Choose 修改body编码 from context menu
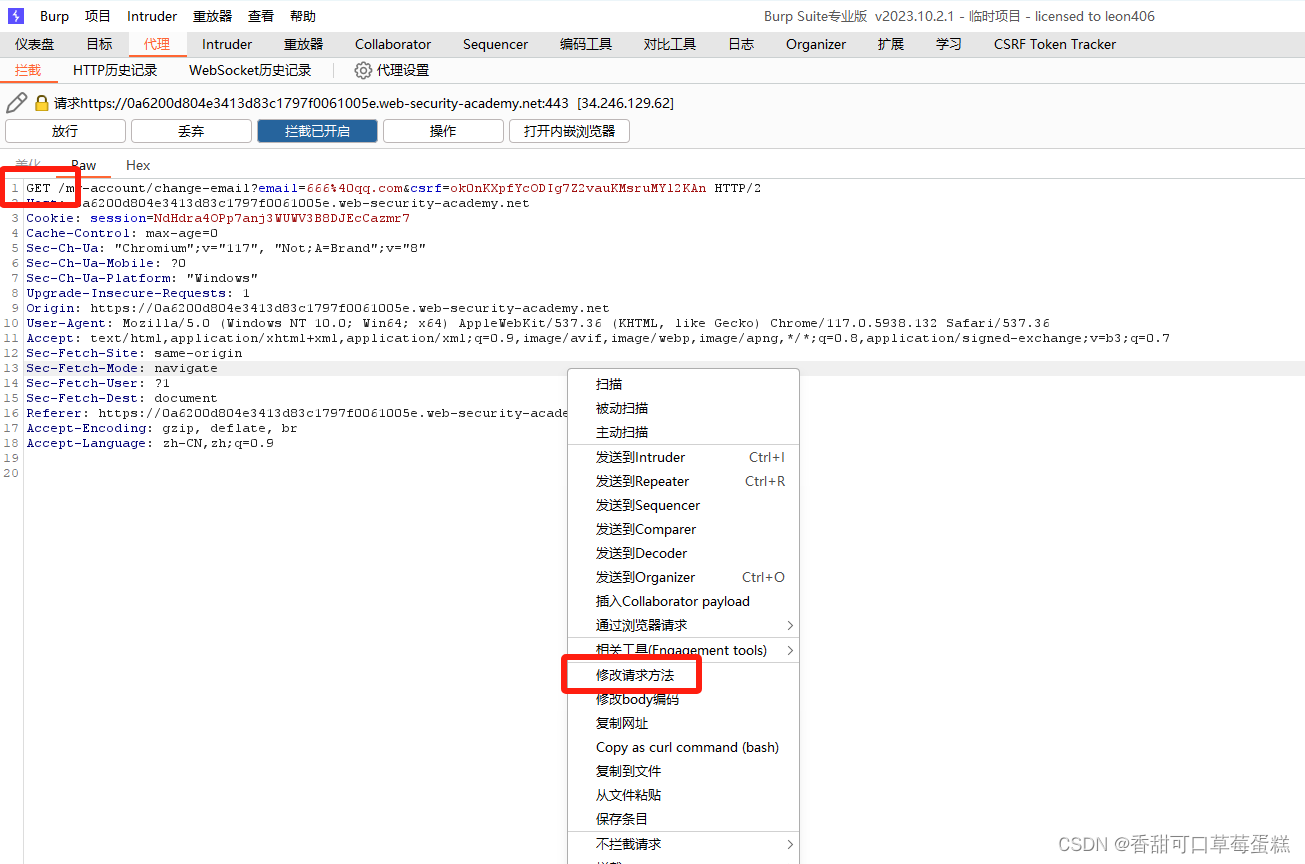Image resolution: width=1305 pixels, height=864 pixels. [684, 699]
